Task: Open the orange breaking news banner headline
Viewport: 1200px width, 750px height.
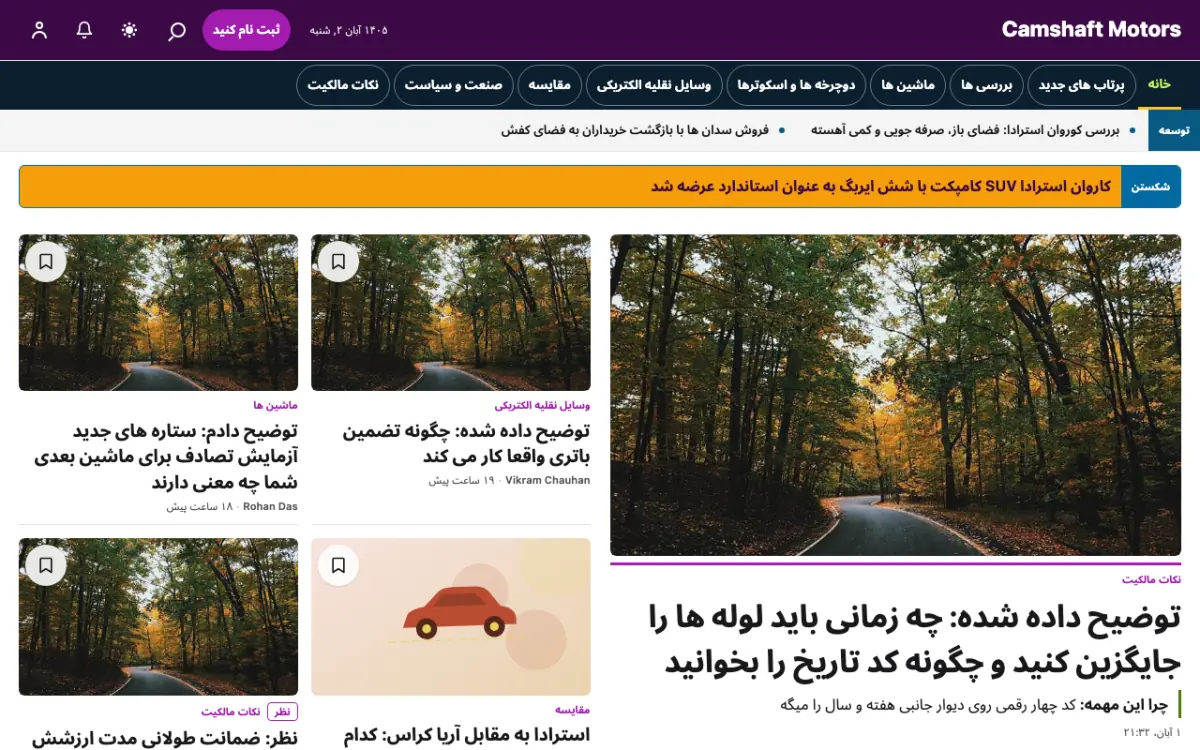Action: coord(881,187)
